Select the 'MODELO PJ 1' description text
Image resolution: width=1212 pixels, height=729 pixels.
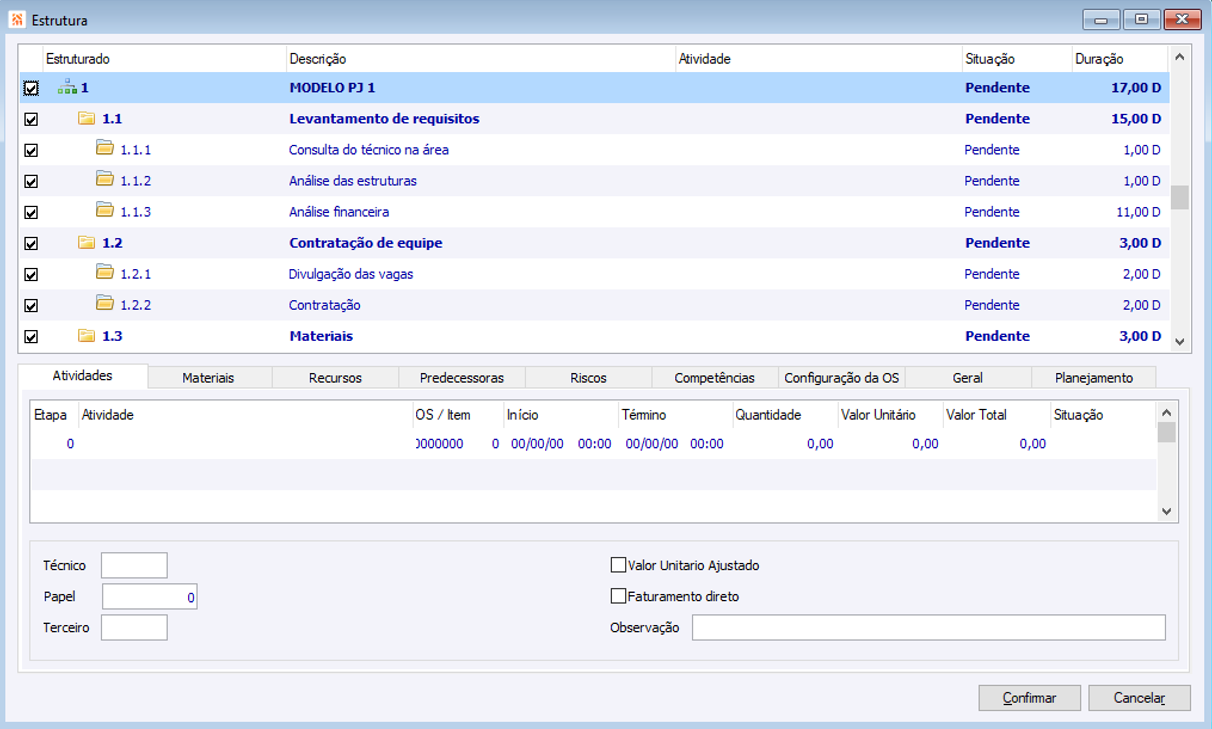(x=332, y=88)
